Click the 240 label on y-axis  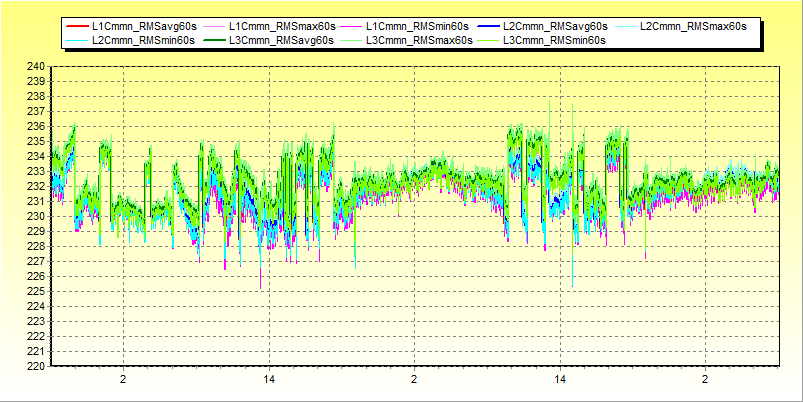35,66
